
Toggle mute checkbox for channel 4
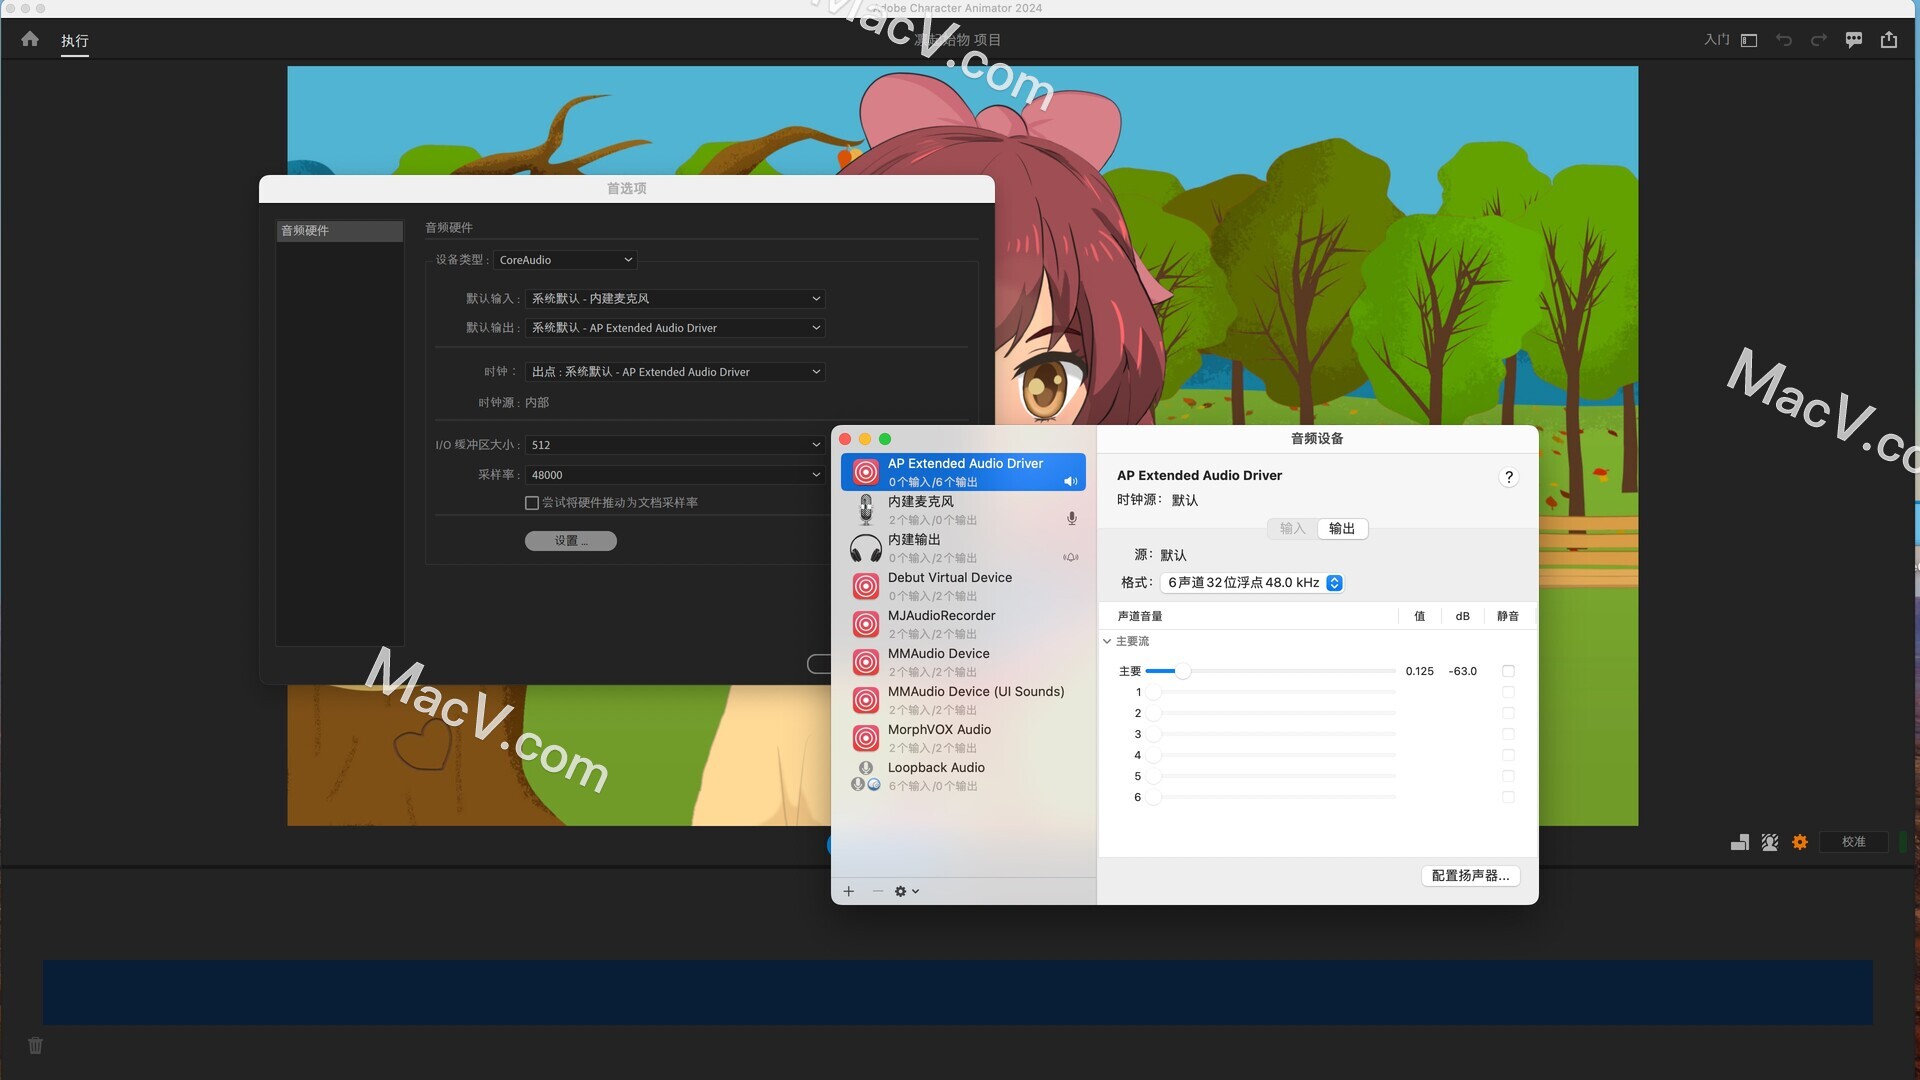pos(1508,755)
